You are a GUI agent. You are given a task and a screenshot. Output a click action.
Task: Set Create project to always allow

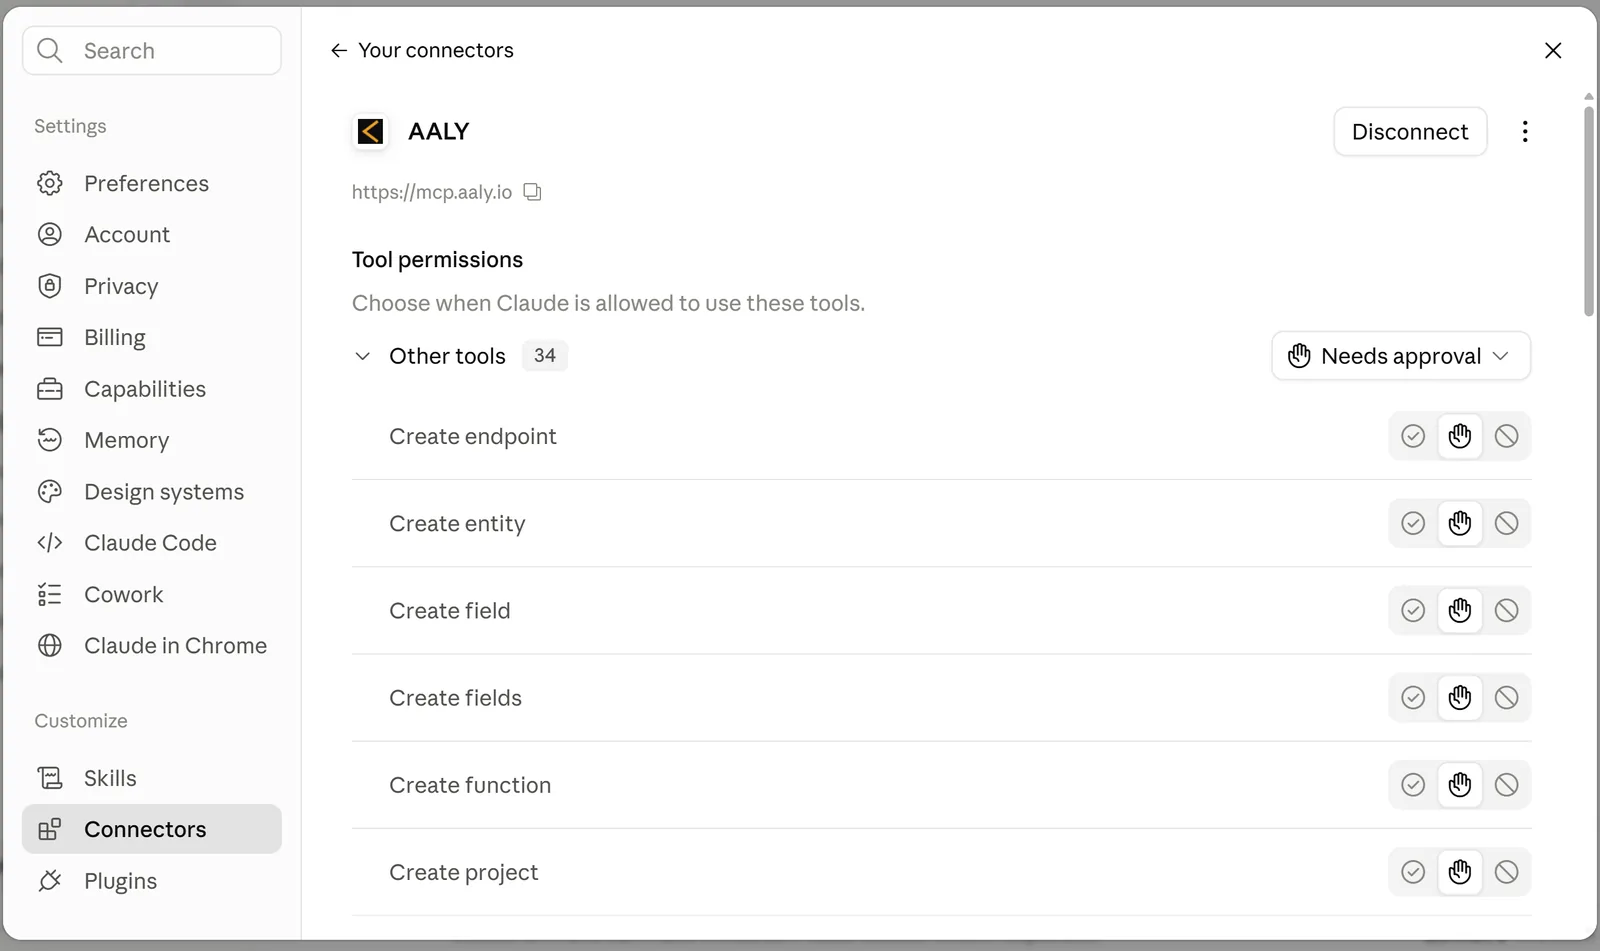(1413, 872)
